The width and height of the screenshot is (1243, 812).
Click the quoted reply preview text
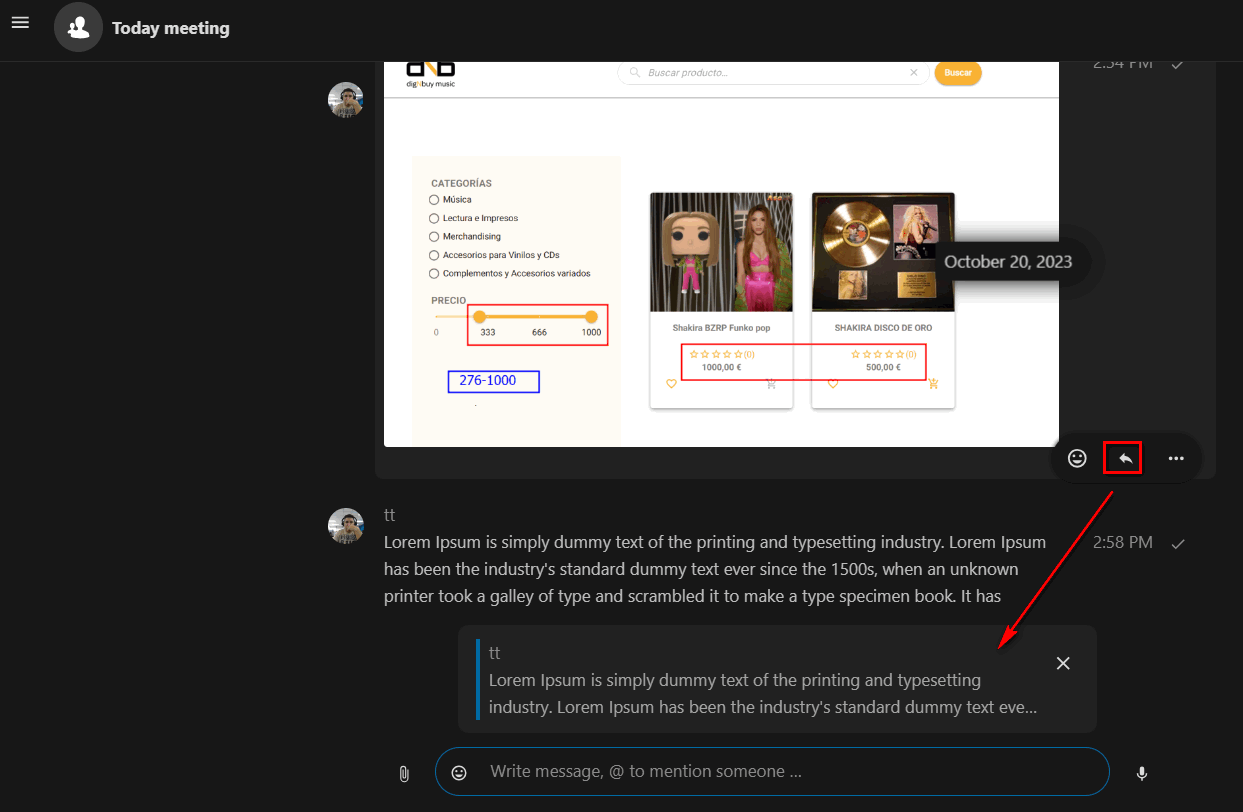click(762, 693)
